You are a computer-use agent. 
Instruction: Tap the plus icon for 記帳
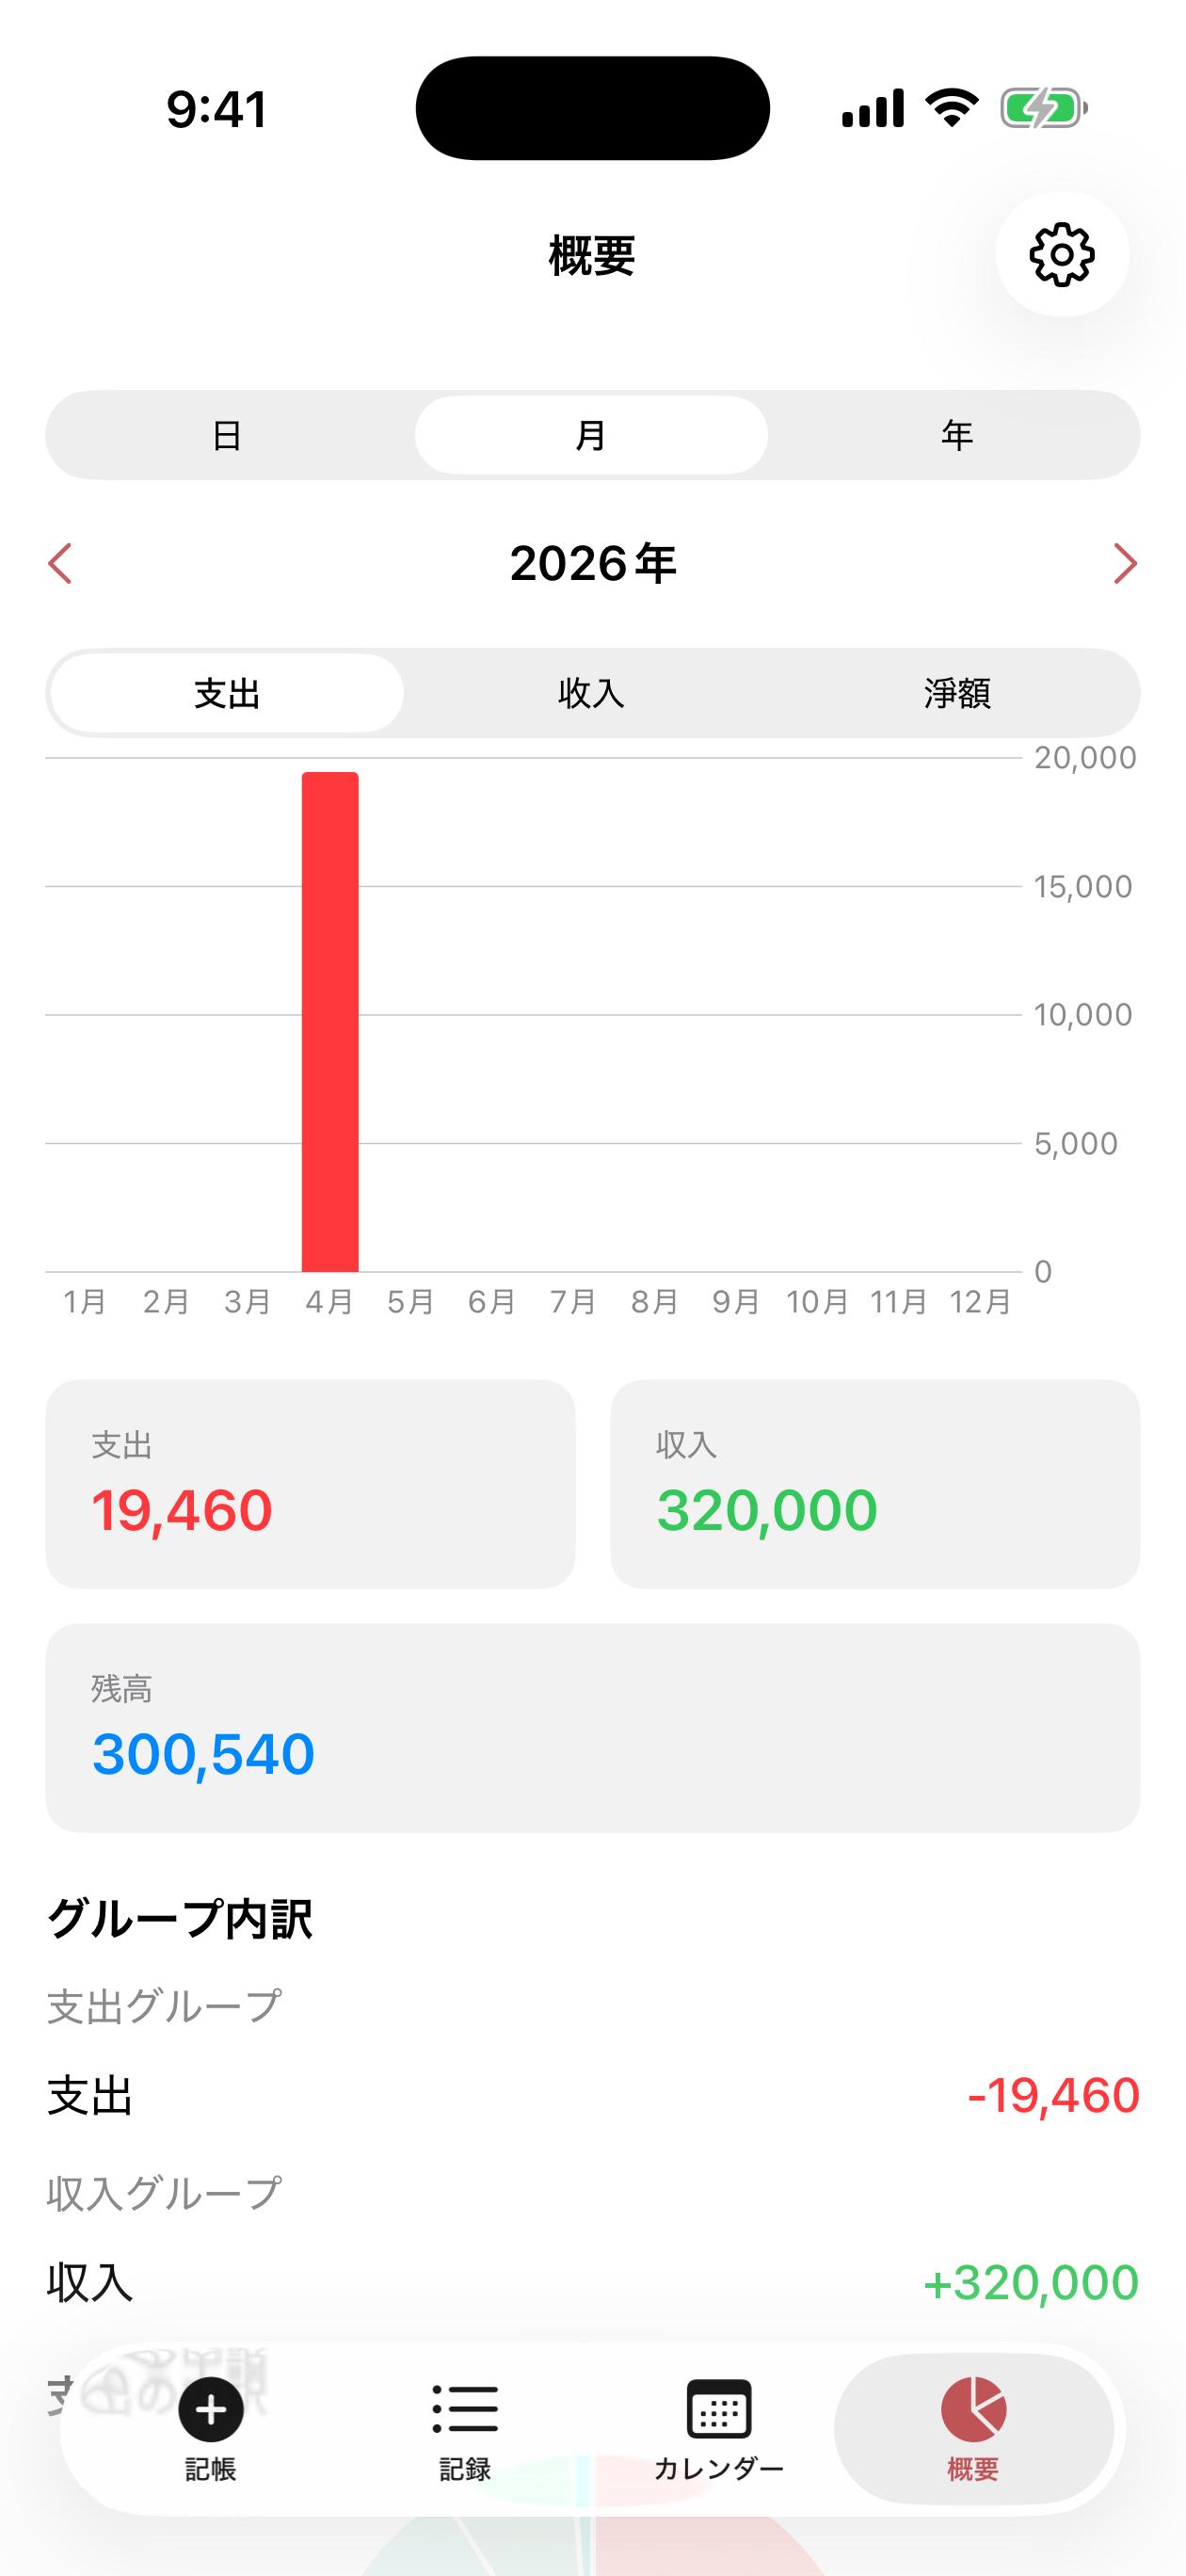click(211, 2410)
